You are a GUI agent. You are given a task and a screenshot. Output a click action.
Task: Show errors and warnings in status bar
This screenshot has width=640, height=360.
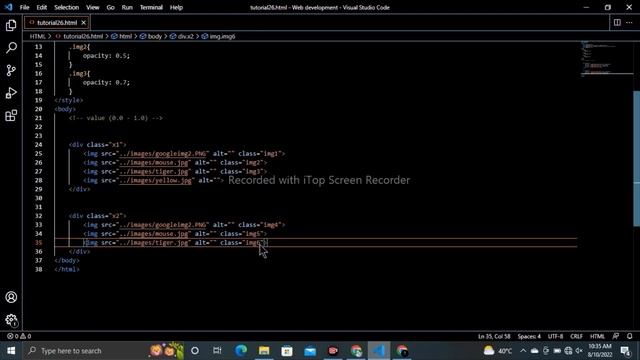pyautogui.click(x=19, y=336)
